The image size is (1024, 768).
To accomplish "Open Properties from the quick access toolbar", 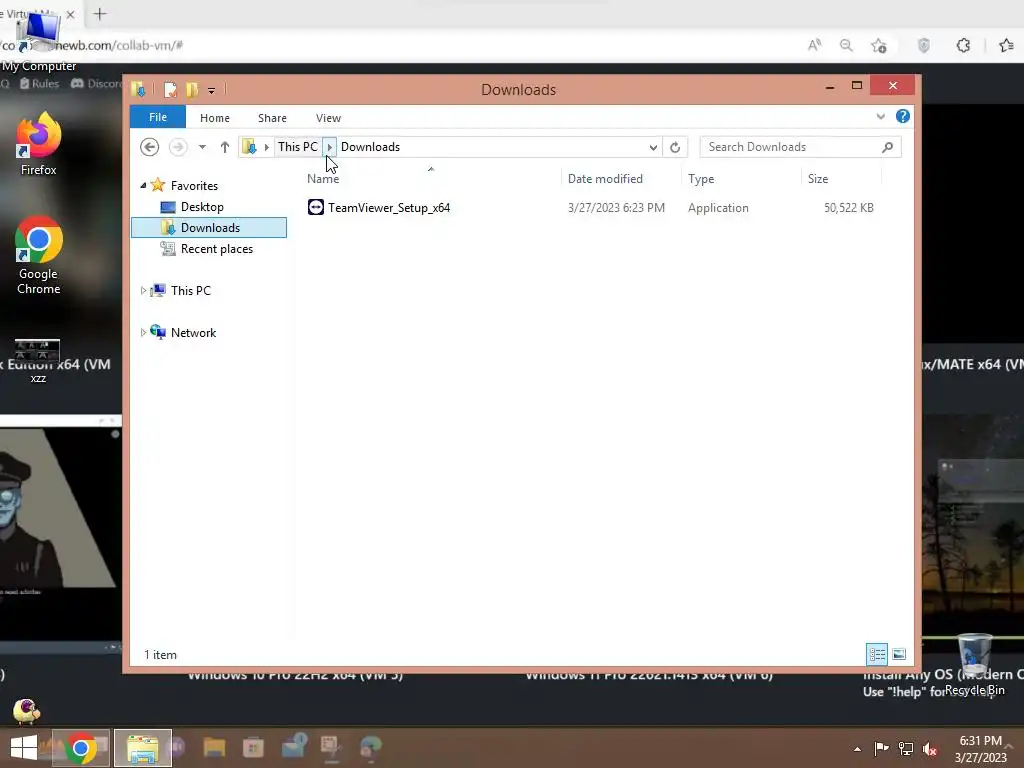I will click(x=170, y=89).
